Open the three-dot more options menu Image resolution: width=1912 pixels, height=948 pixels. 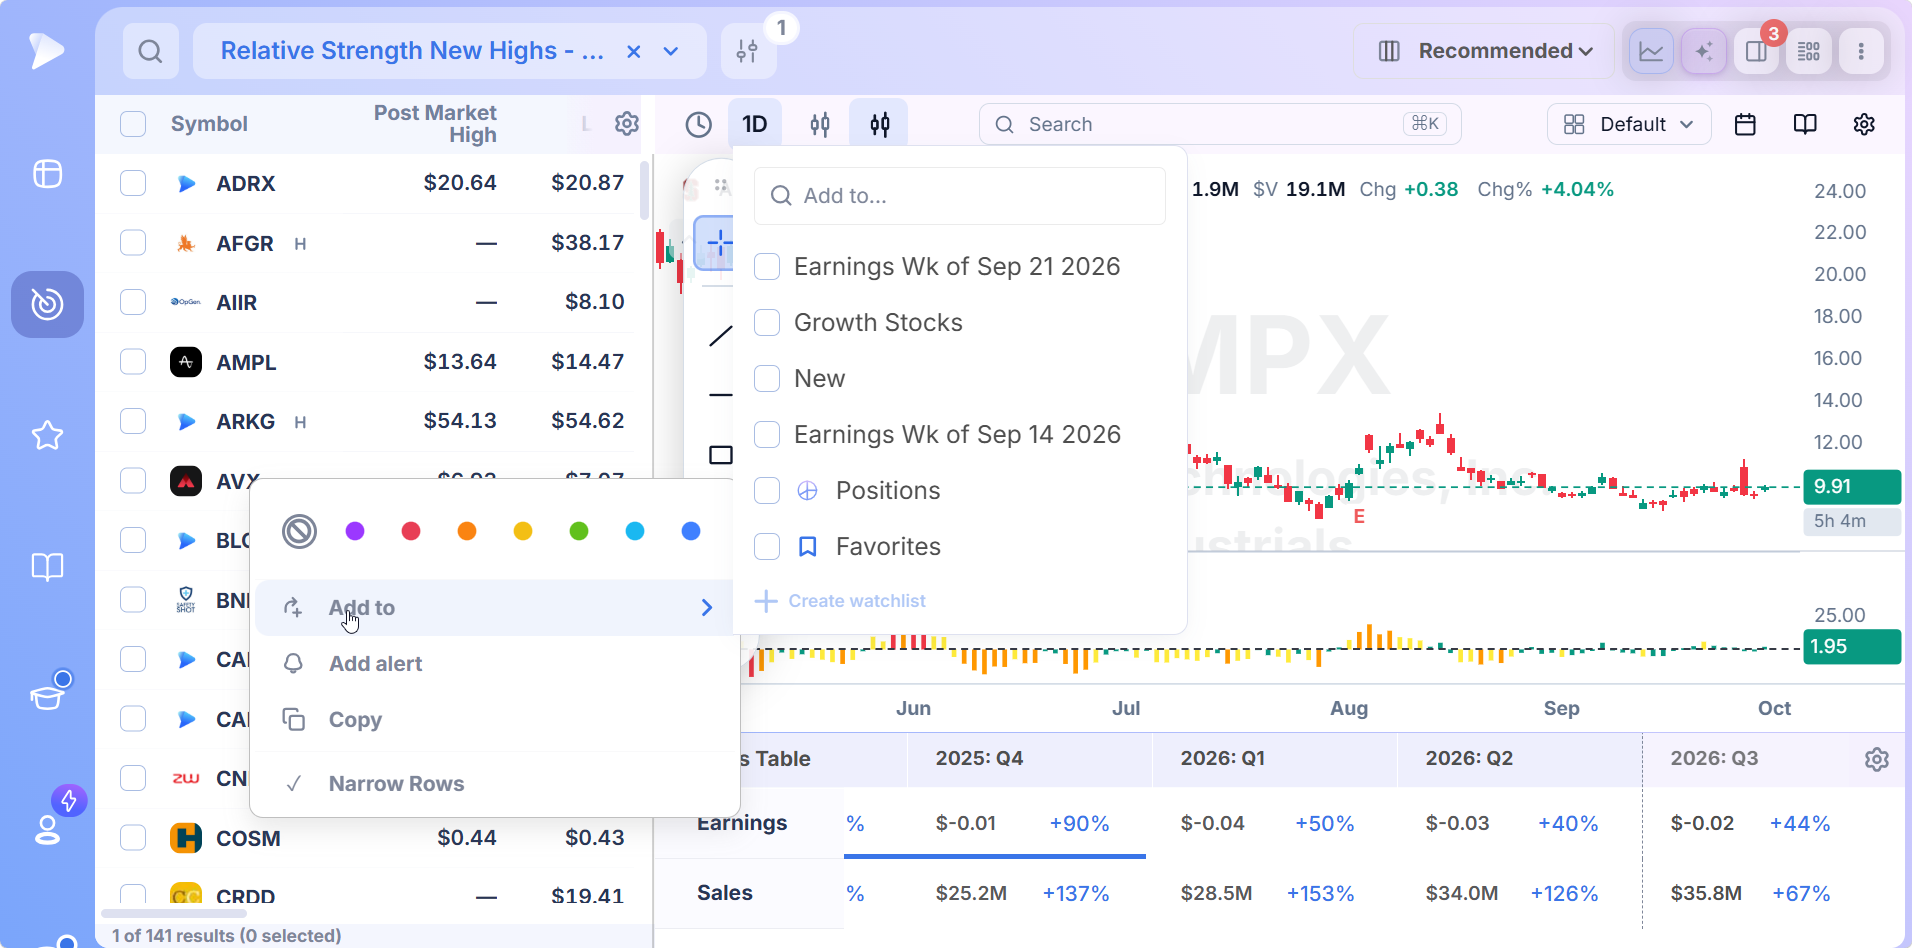point(1861,51)
